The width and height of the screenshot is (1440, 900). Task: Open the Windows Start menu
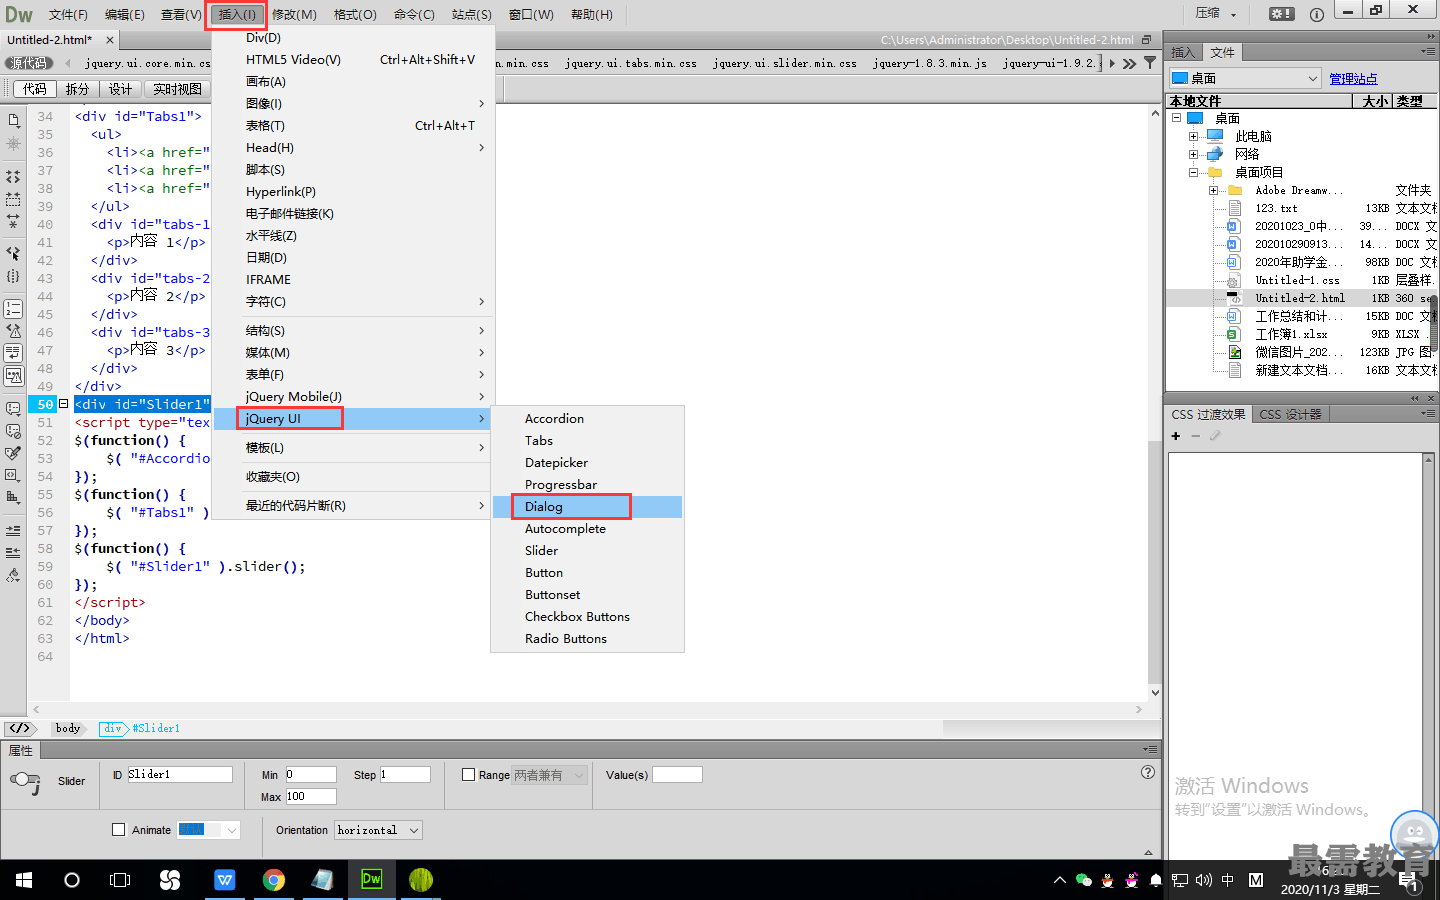pos(24,880)
